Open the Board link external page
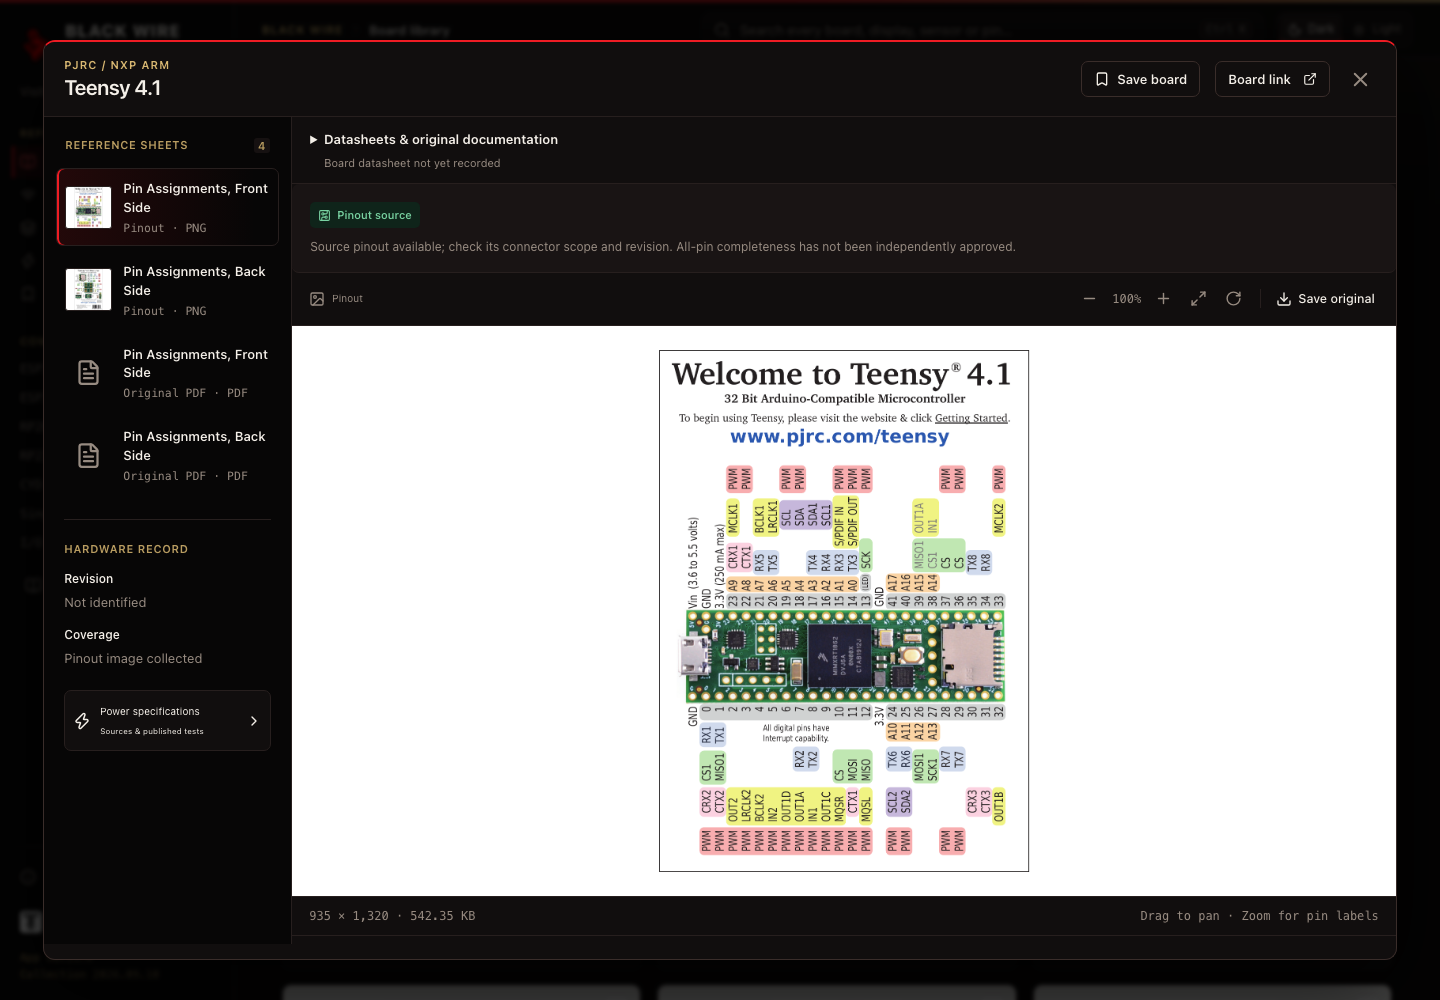Screen dimensions: 1440x1000 click(x=1272, y=79)
